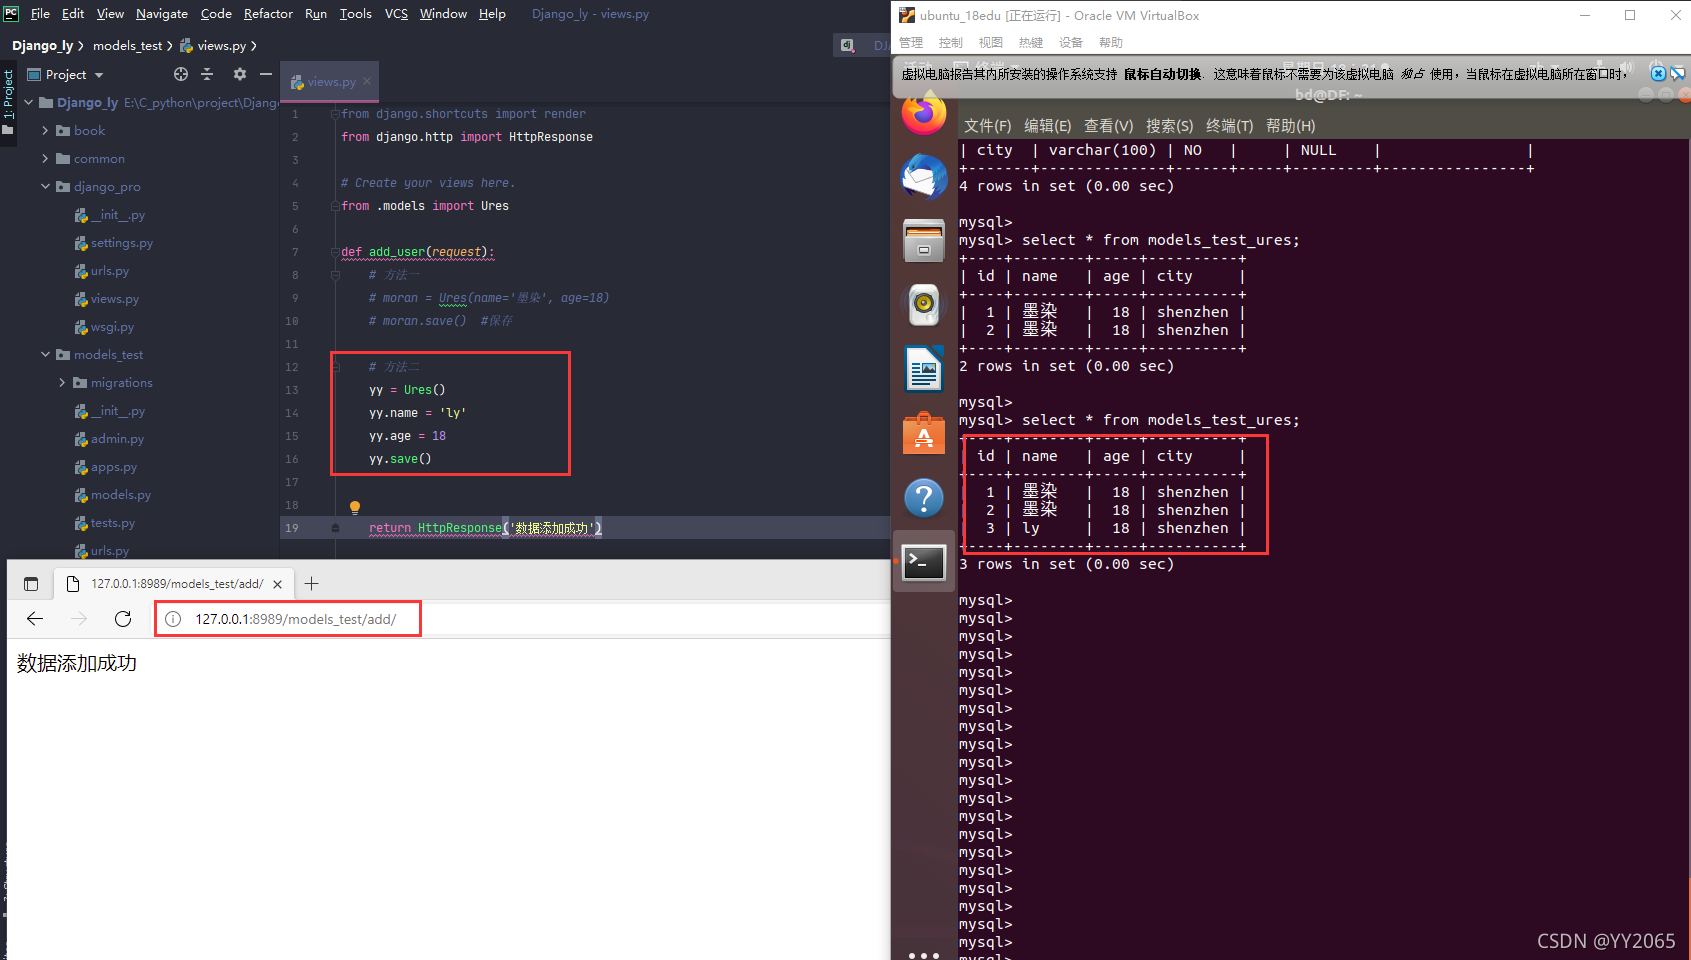1691x960 pixels.
Task: Open Help from the Ubuntu dock
Action: tap(924, 498)
